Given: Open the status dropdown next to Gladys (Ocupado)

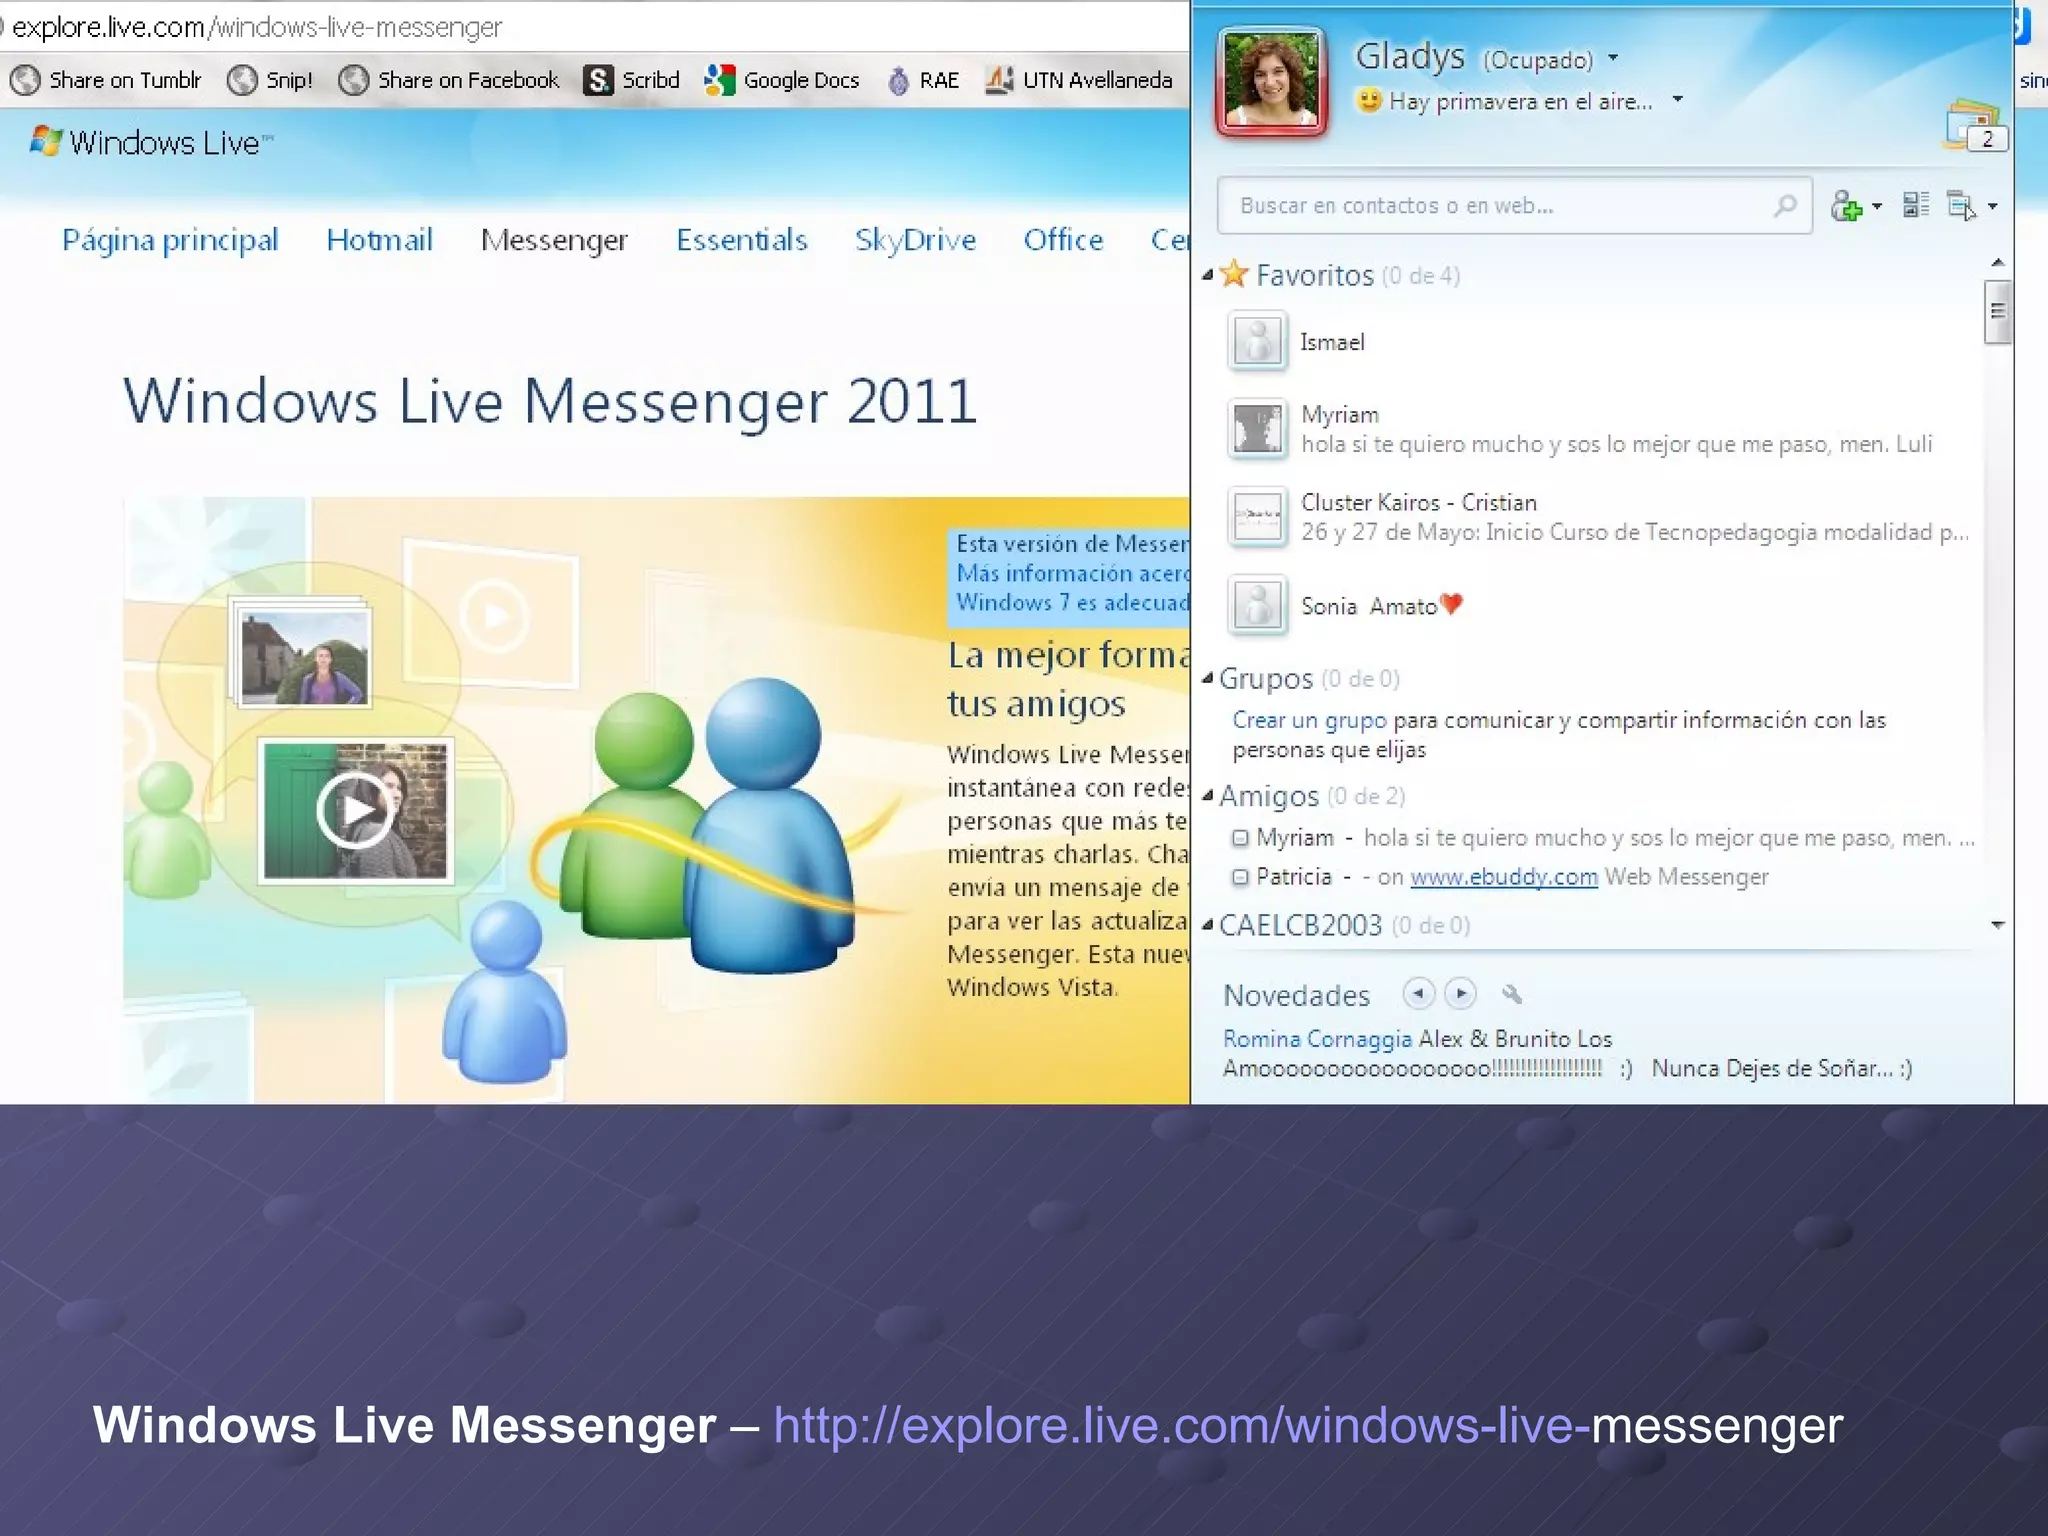Looking at the screenshot, I should click(x=1613, y=58).
